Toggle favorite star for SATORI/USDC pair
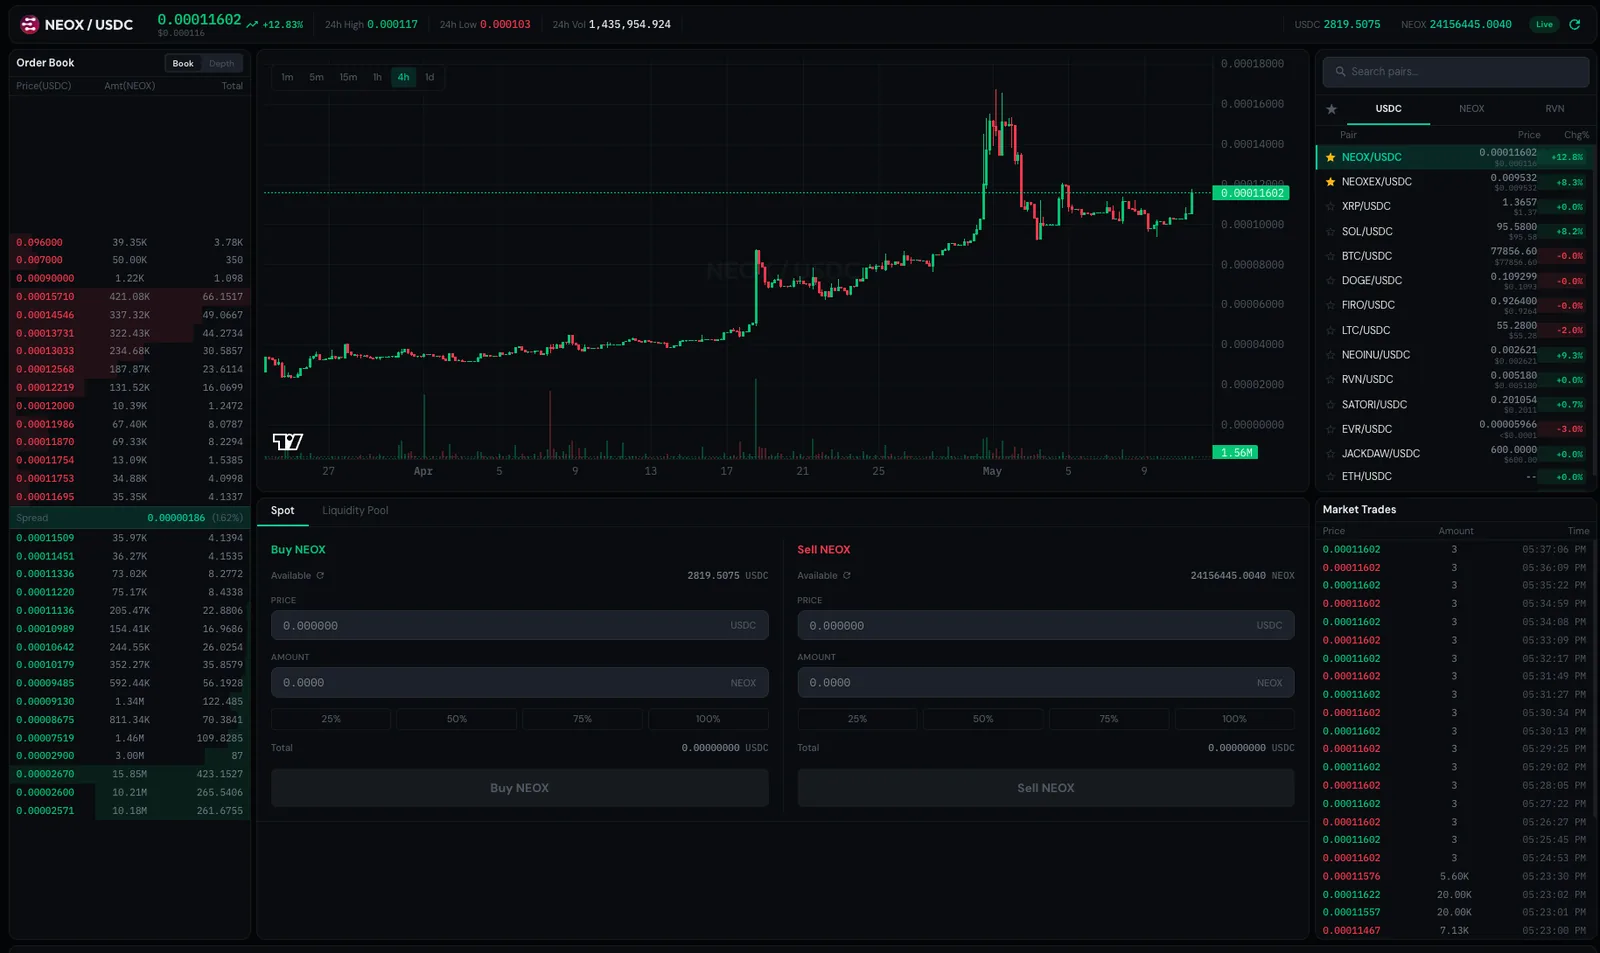 [1330, 405]
